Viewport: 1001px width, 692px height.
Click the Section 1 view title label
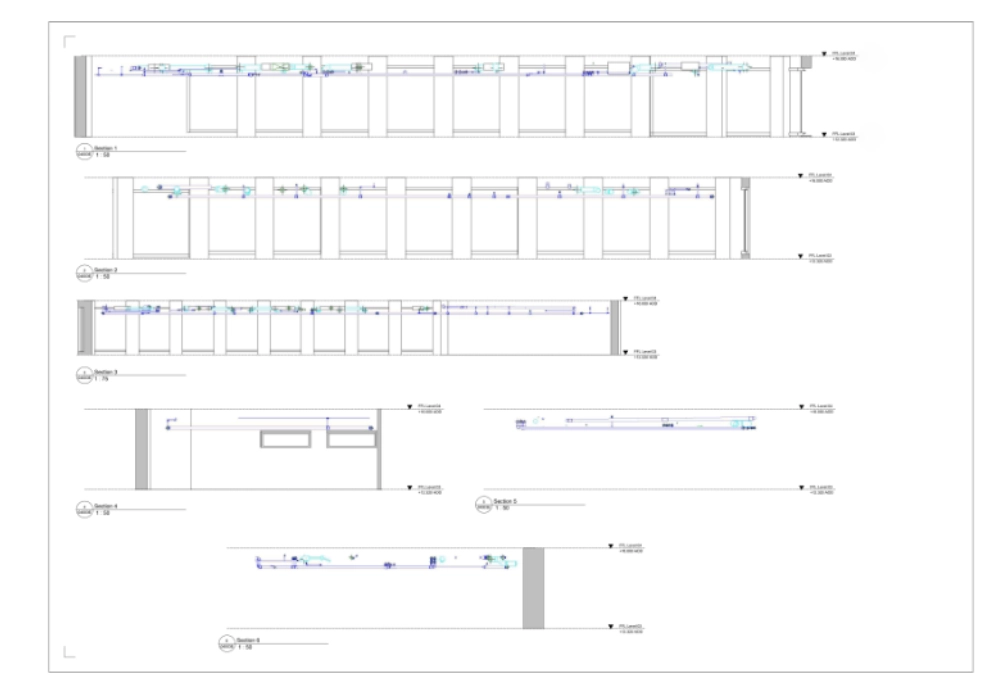coord(106,147)
